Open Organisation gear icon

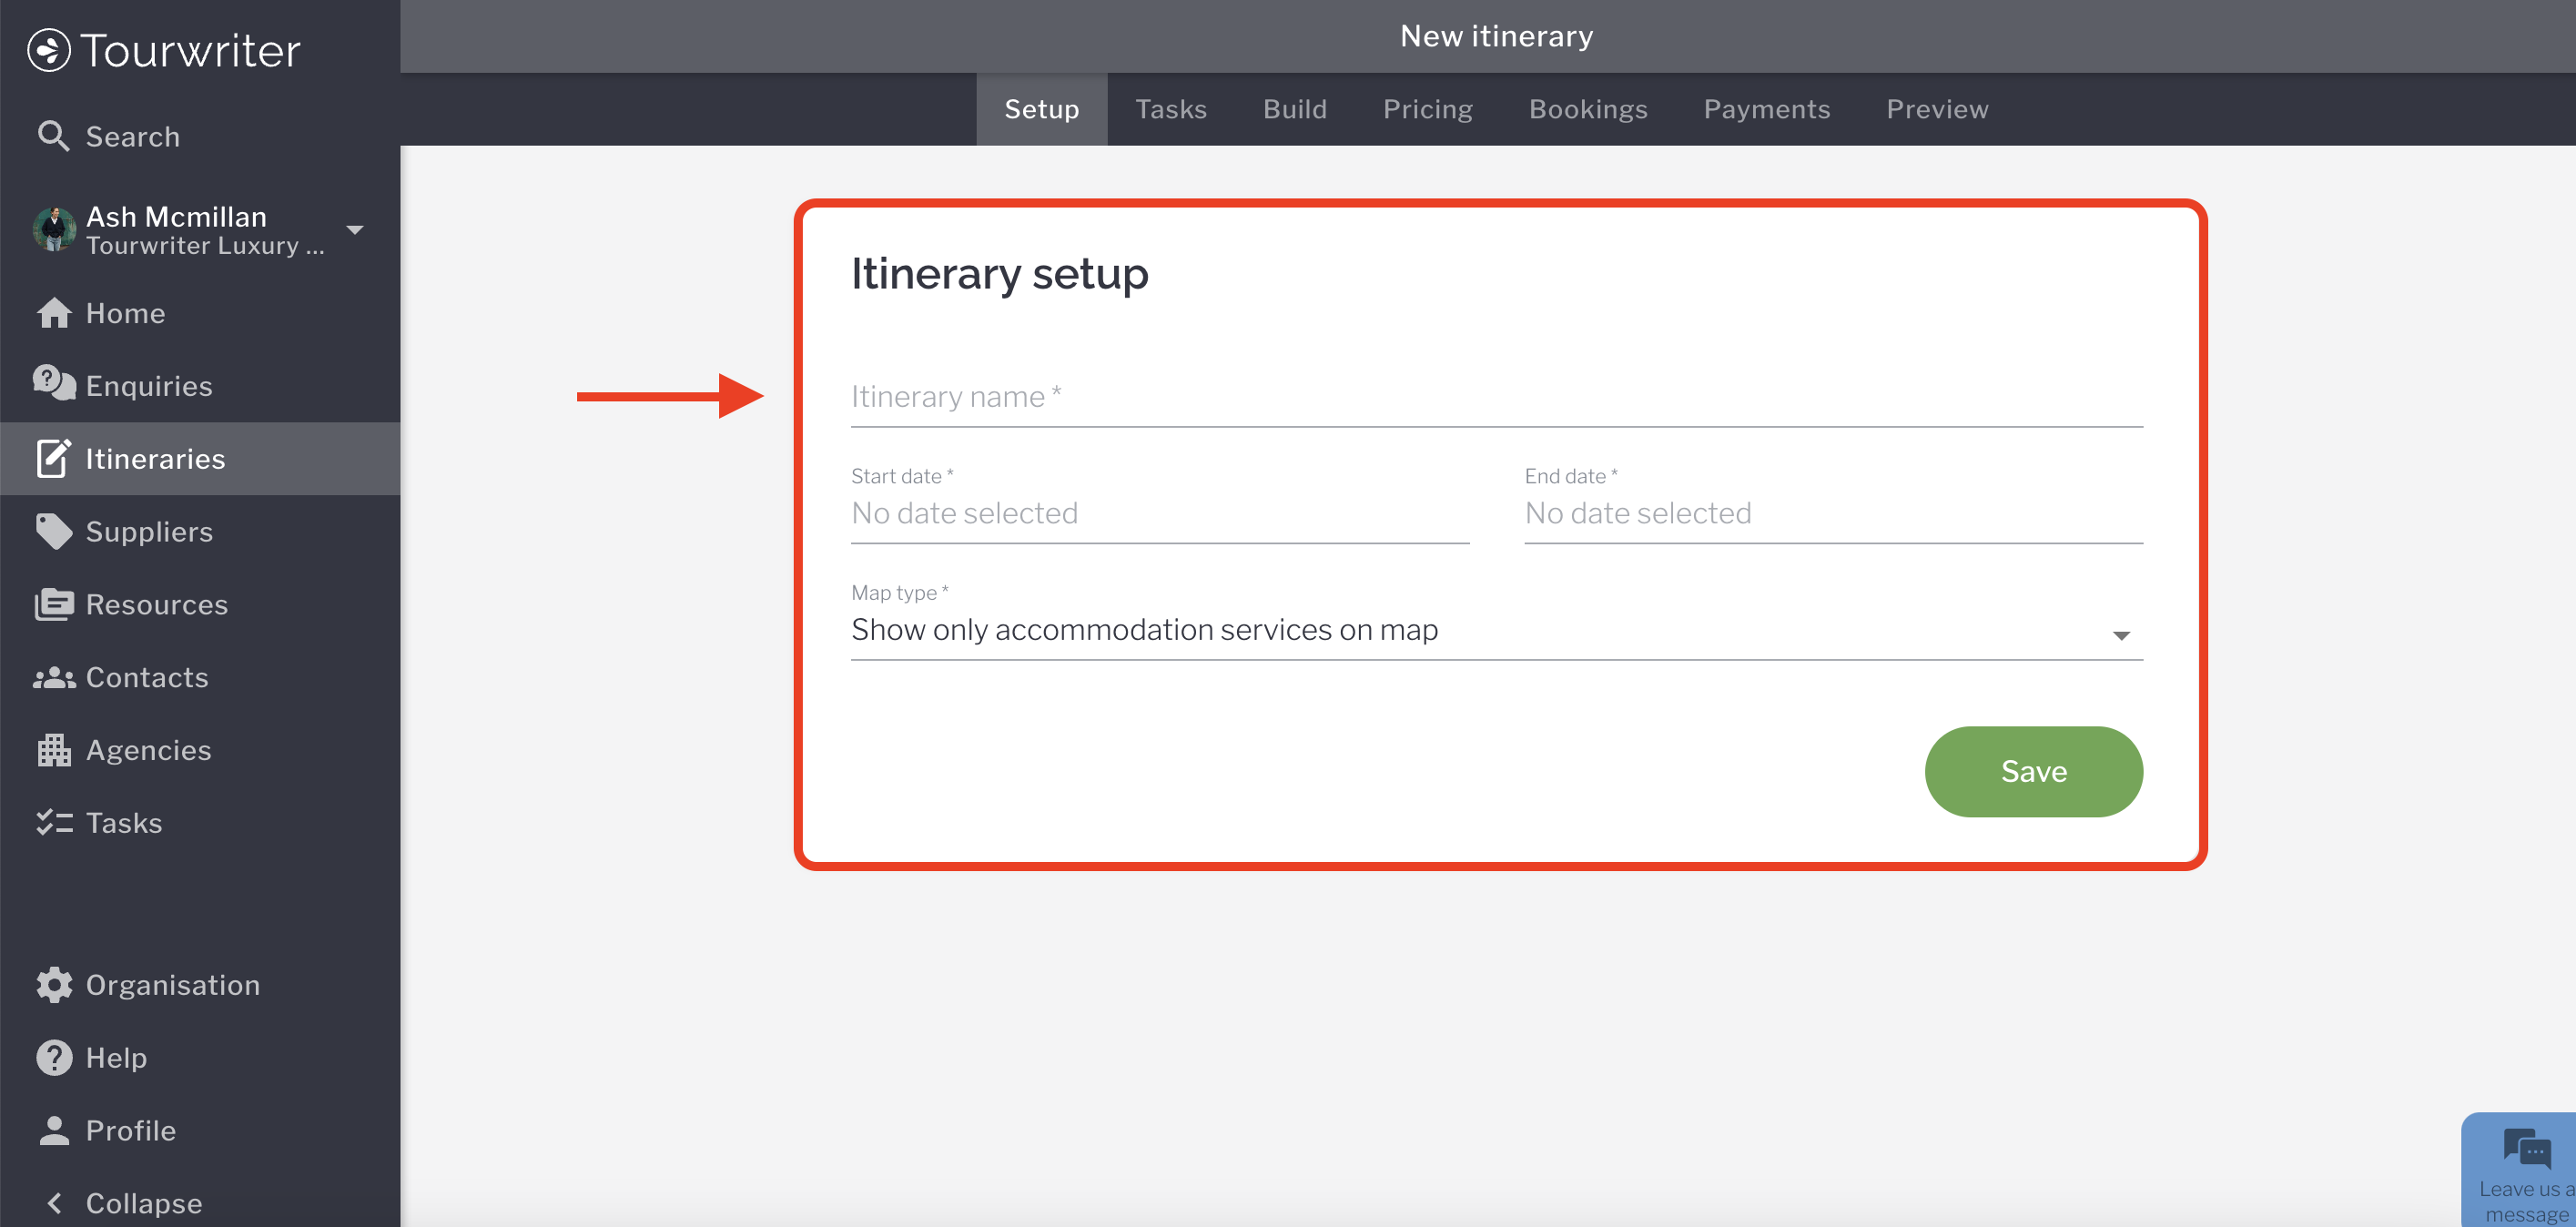pos(54,985)
